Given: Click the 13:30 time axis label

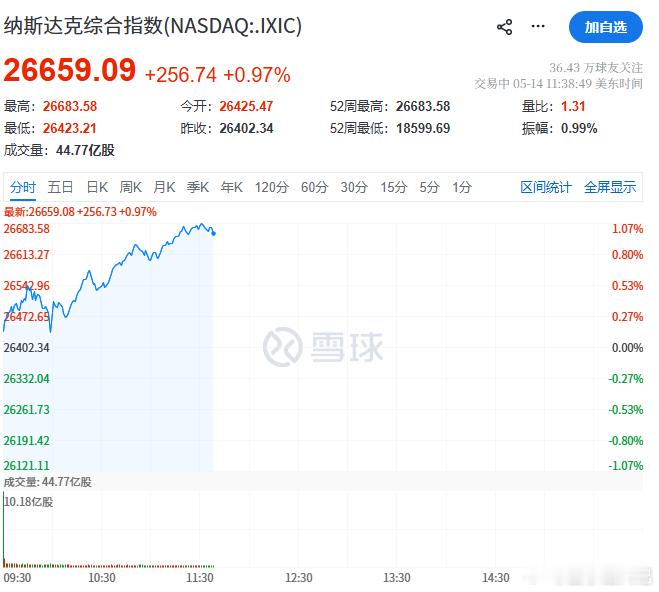Looking at the screenshot, I should (x=397, y=578).
